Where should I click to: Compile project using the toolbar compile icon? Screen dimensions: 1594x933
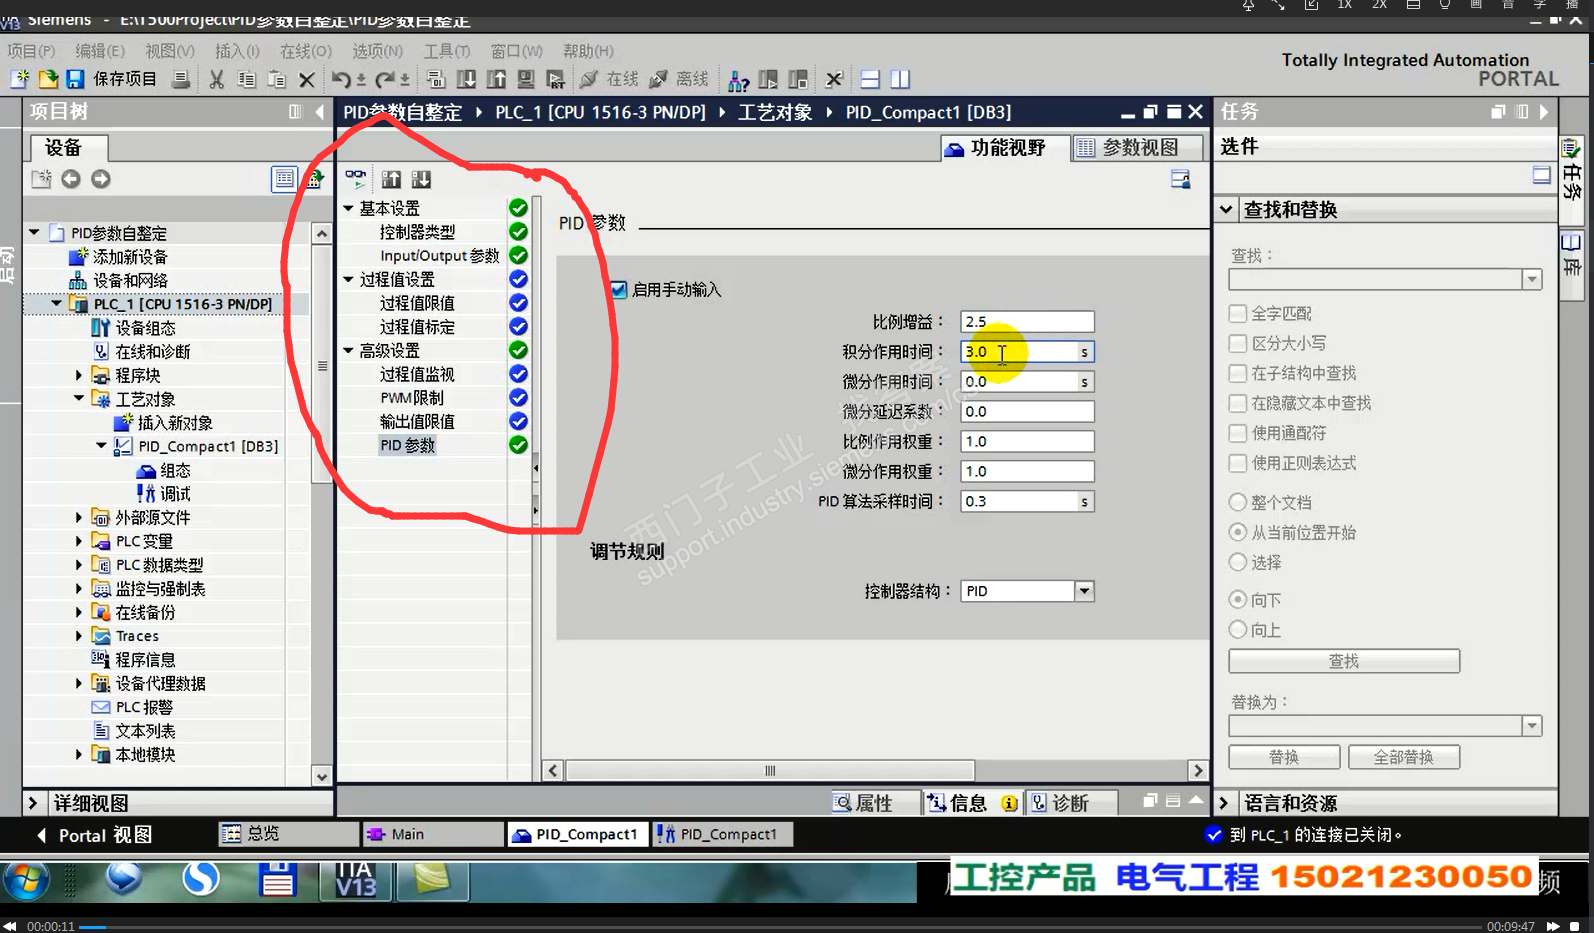(x=435, y=79)
